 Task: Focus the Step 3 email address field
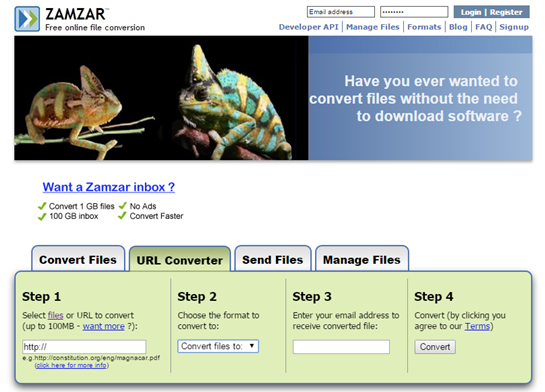pos(341,347)
